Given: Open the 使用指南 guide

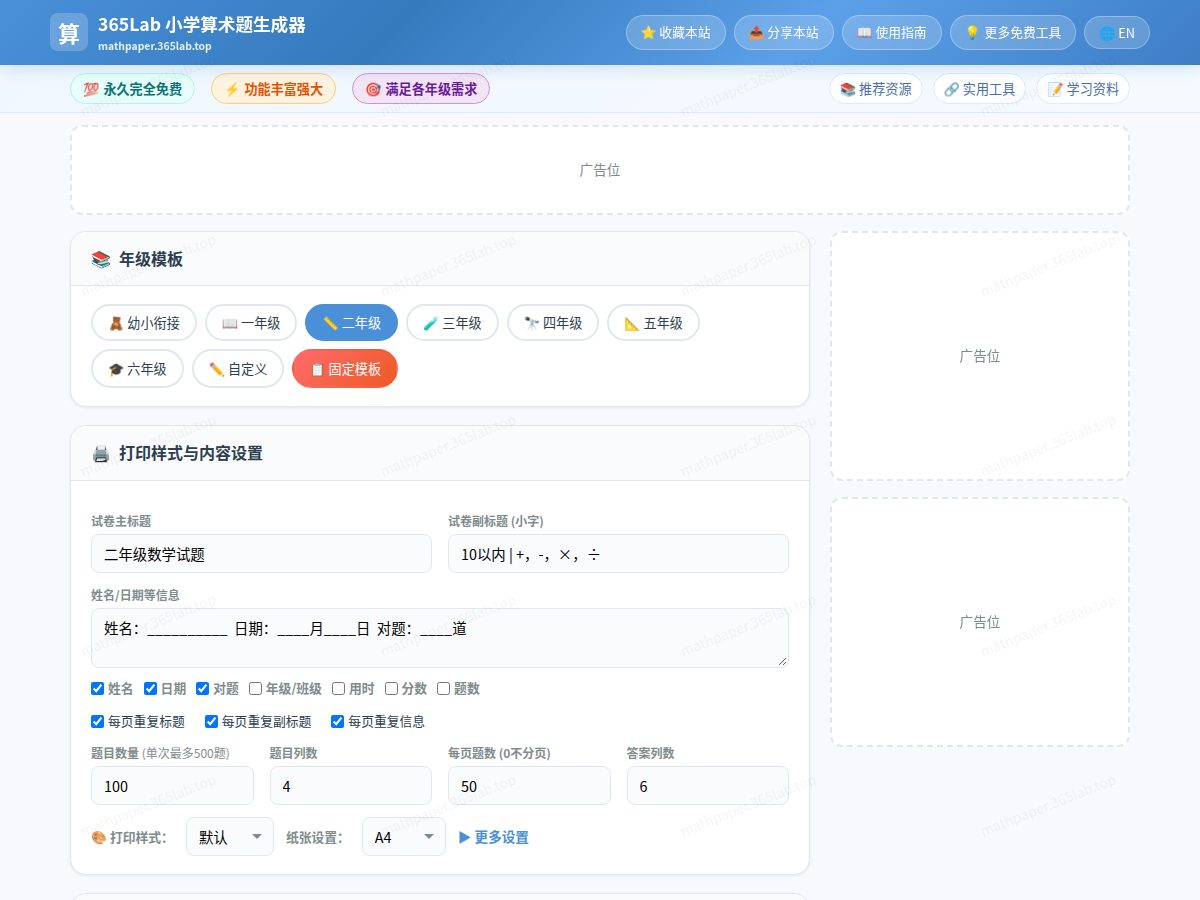Looking at the screenshot, I should coord(891,32).
